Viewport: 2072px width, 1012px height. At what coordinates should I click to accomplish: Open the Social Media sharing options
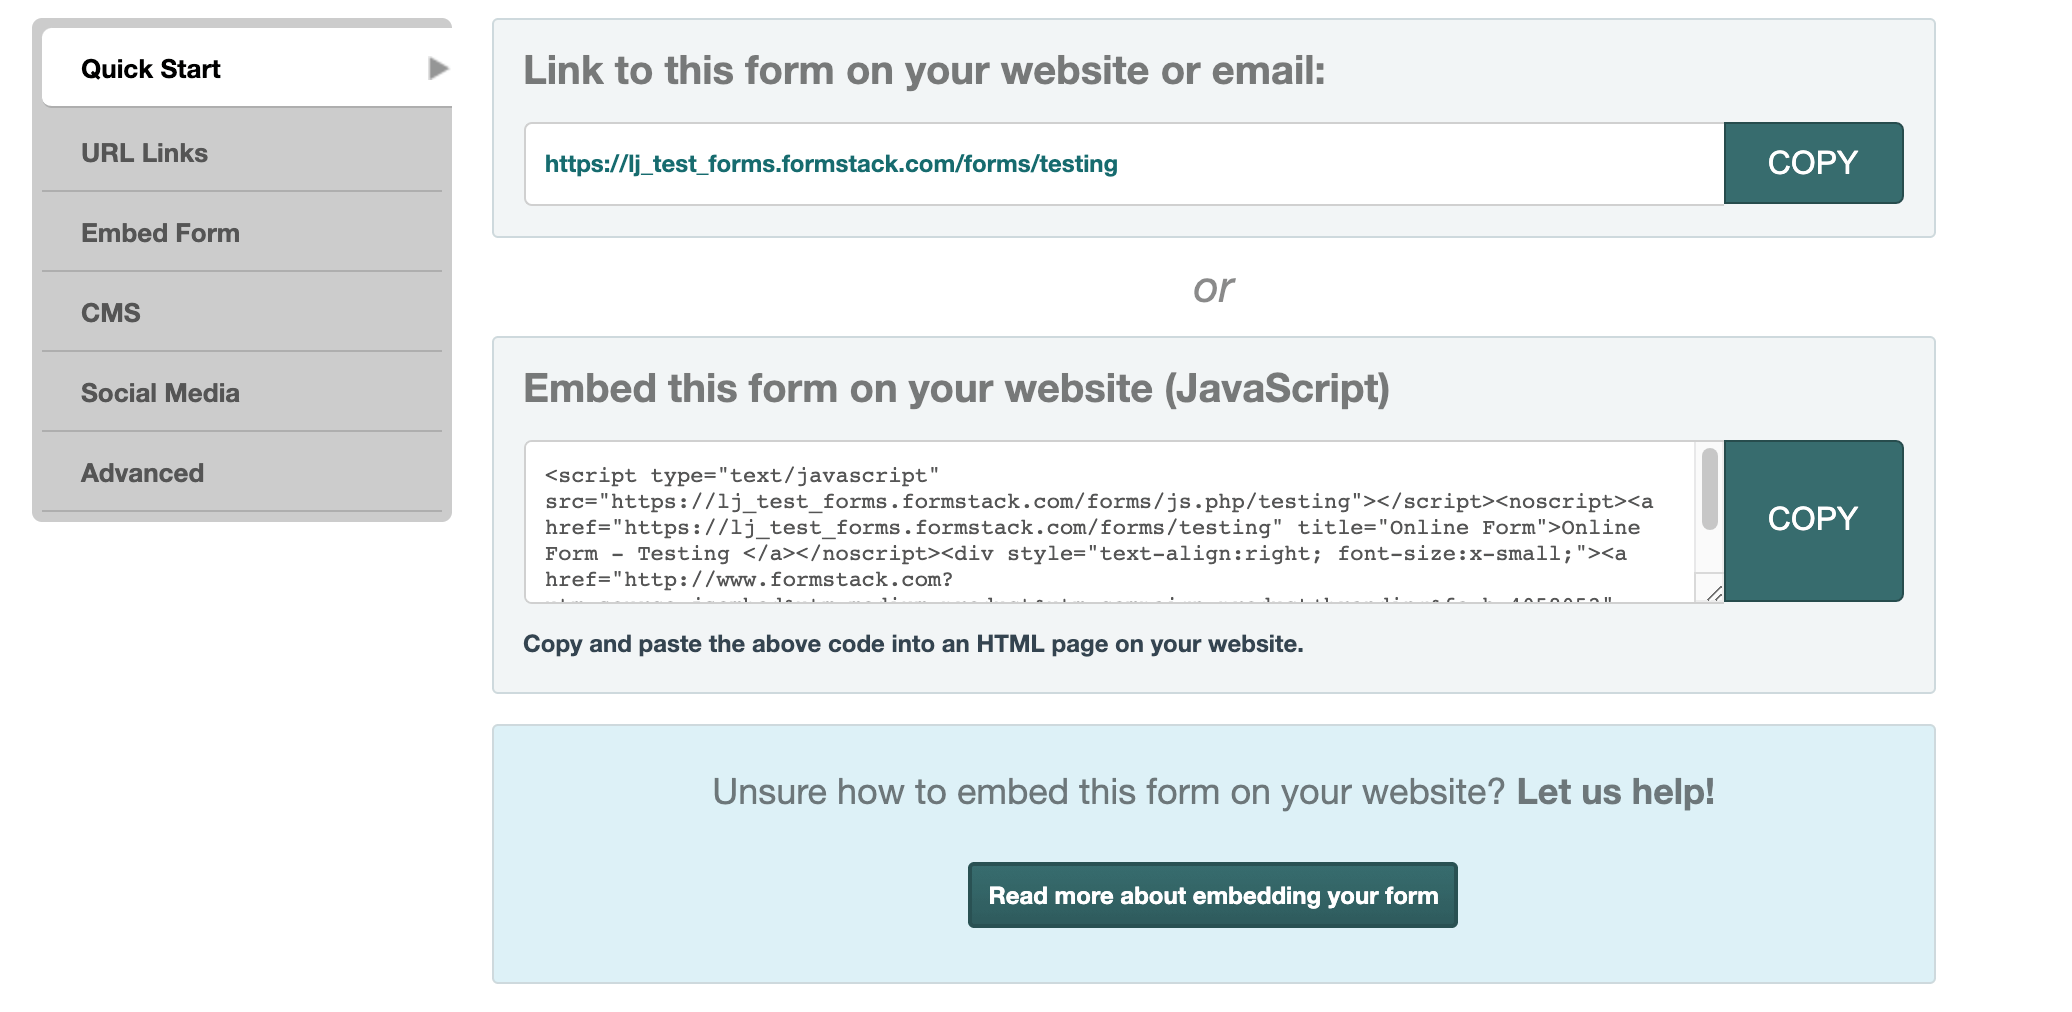(x=160, y=392)
